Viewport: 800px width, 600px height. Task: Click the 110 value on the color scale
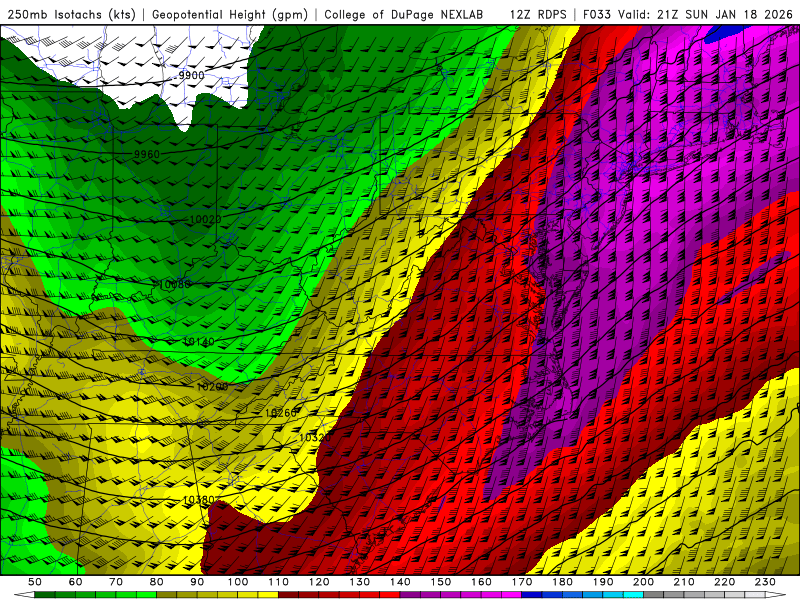coord(279,582)
